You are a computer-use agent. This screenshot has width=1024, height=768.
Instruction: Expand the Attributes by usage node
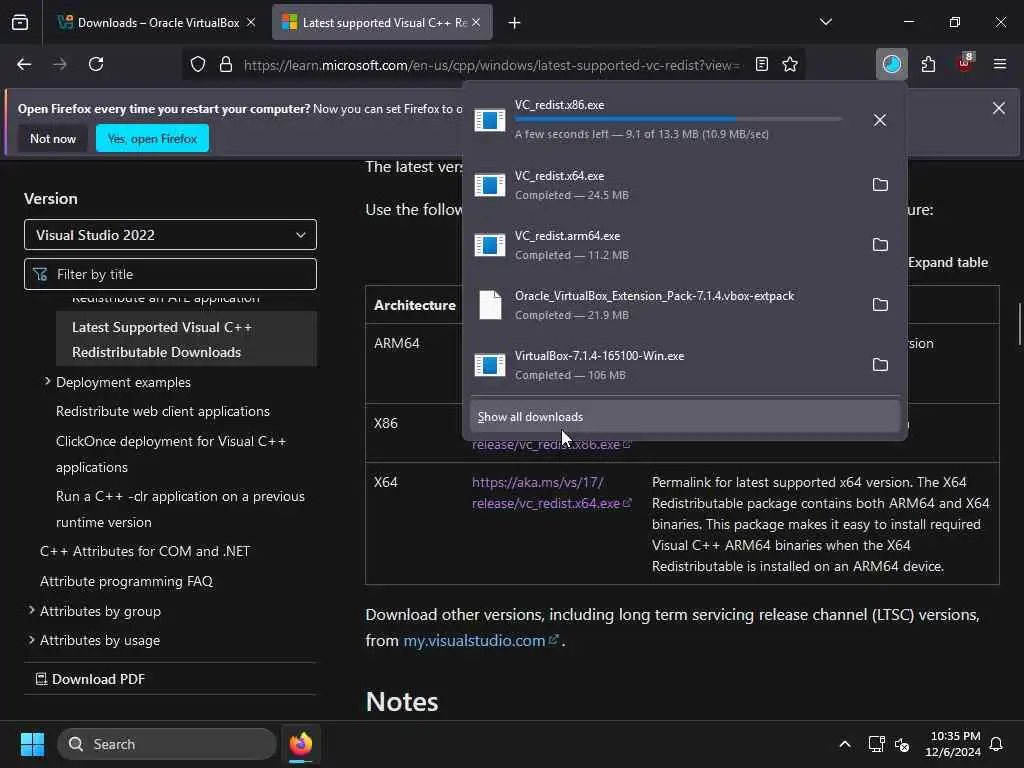pos(31,640)
